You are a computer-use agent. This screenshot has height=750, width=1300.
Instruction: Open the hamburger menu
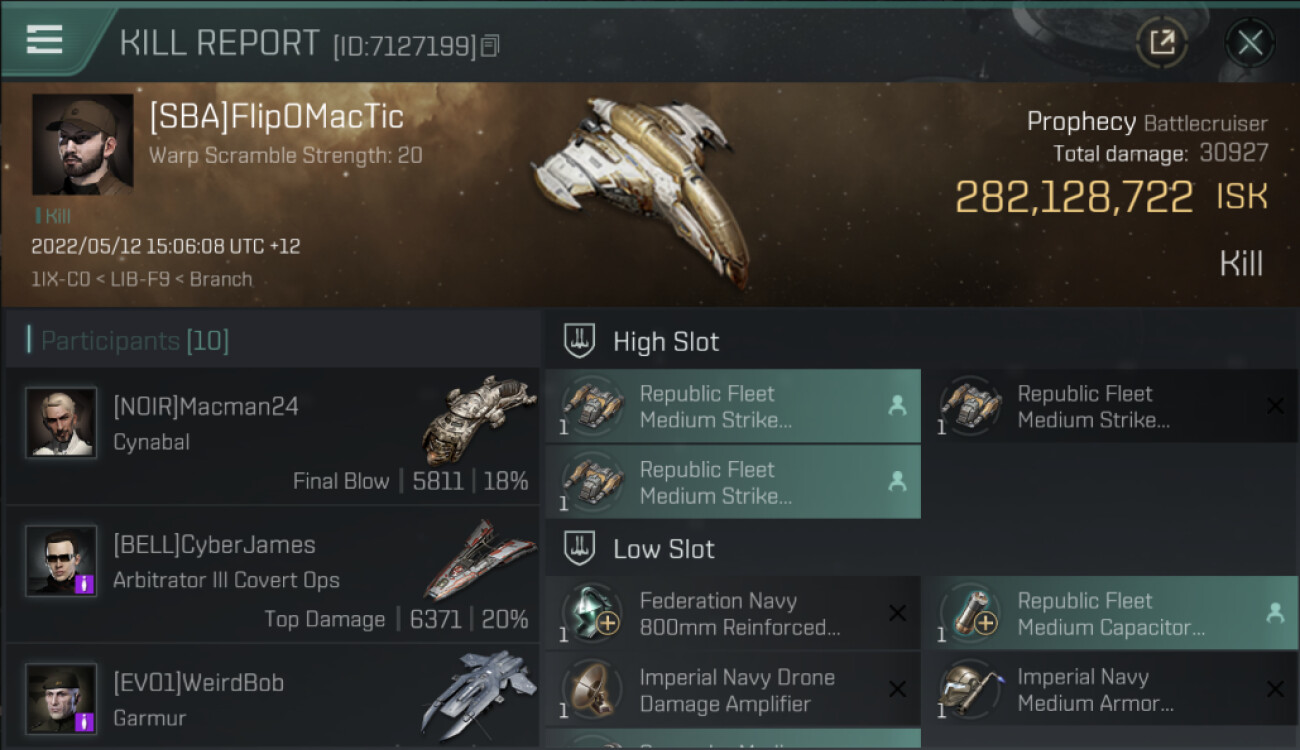coord(45,39)
